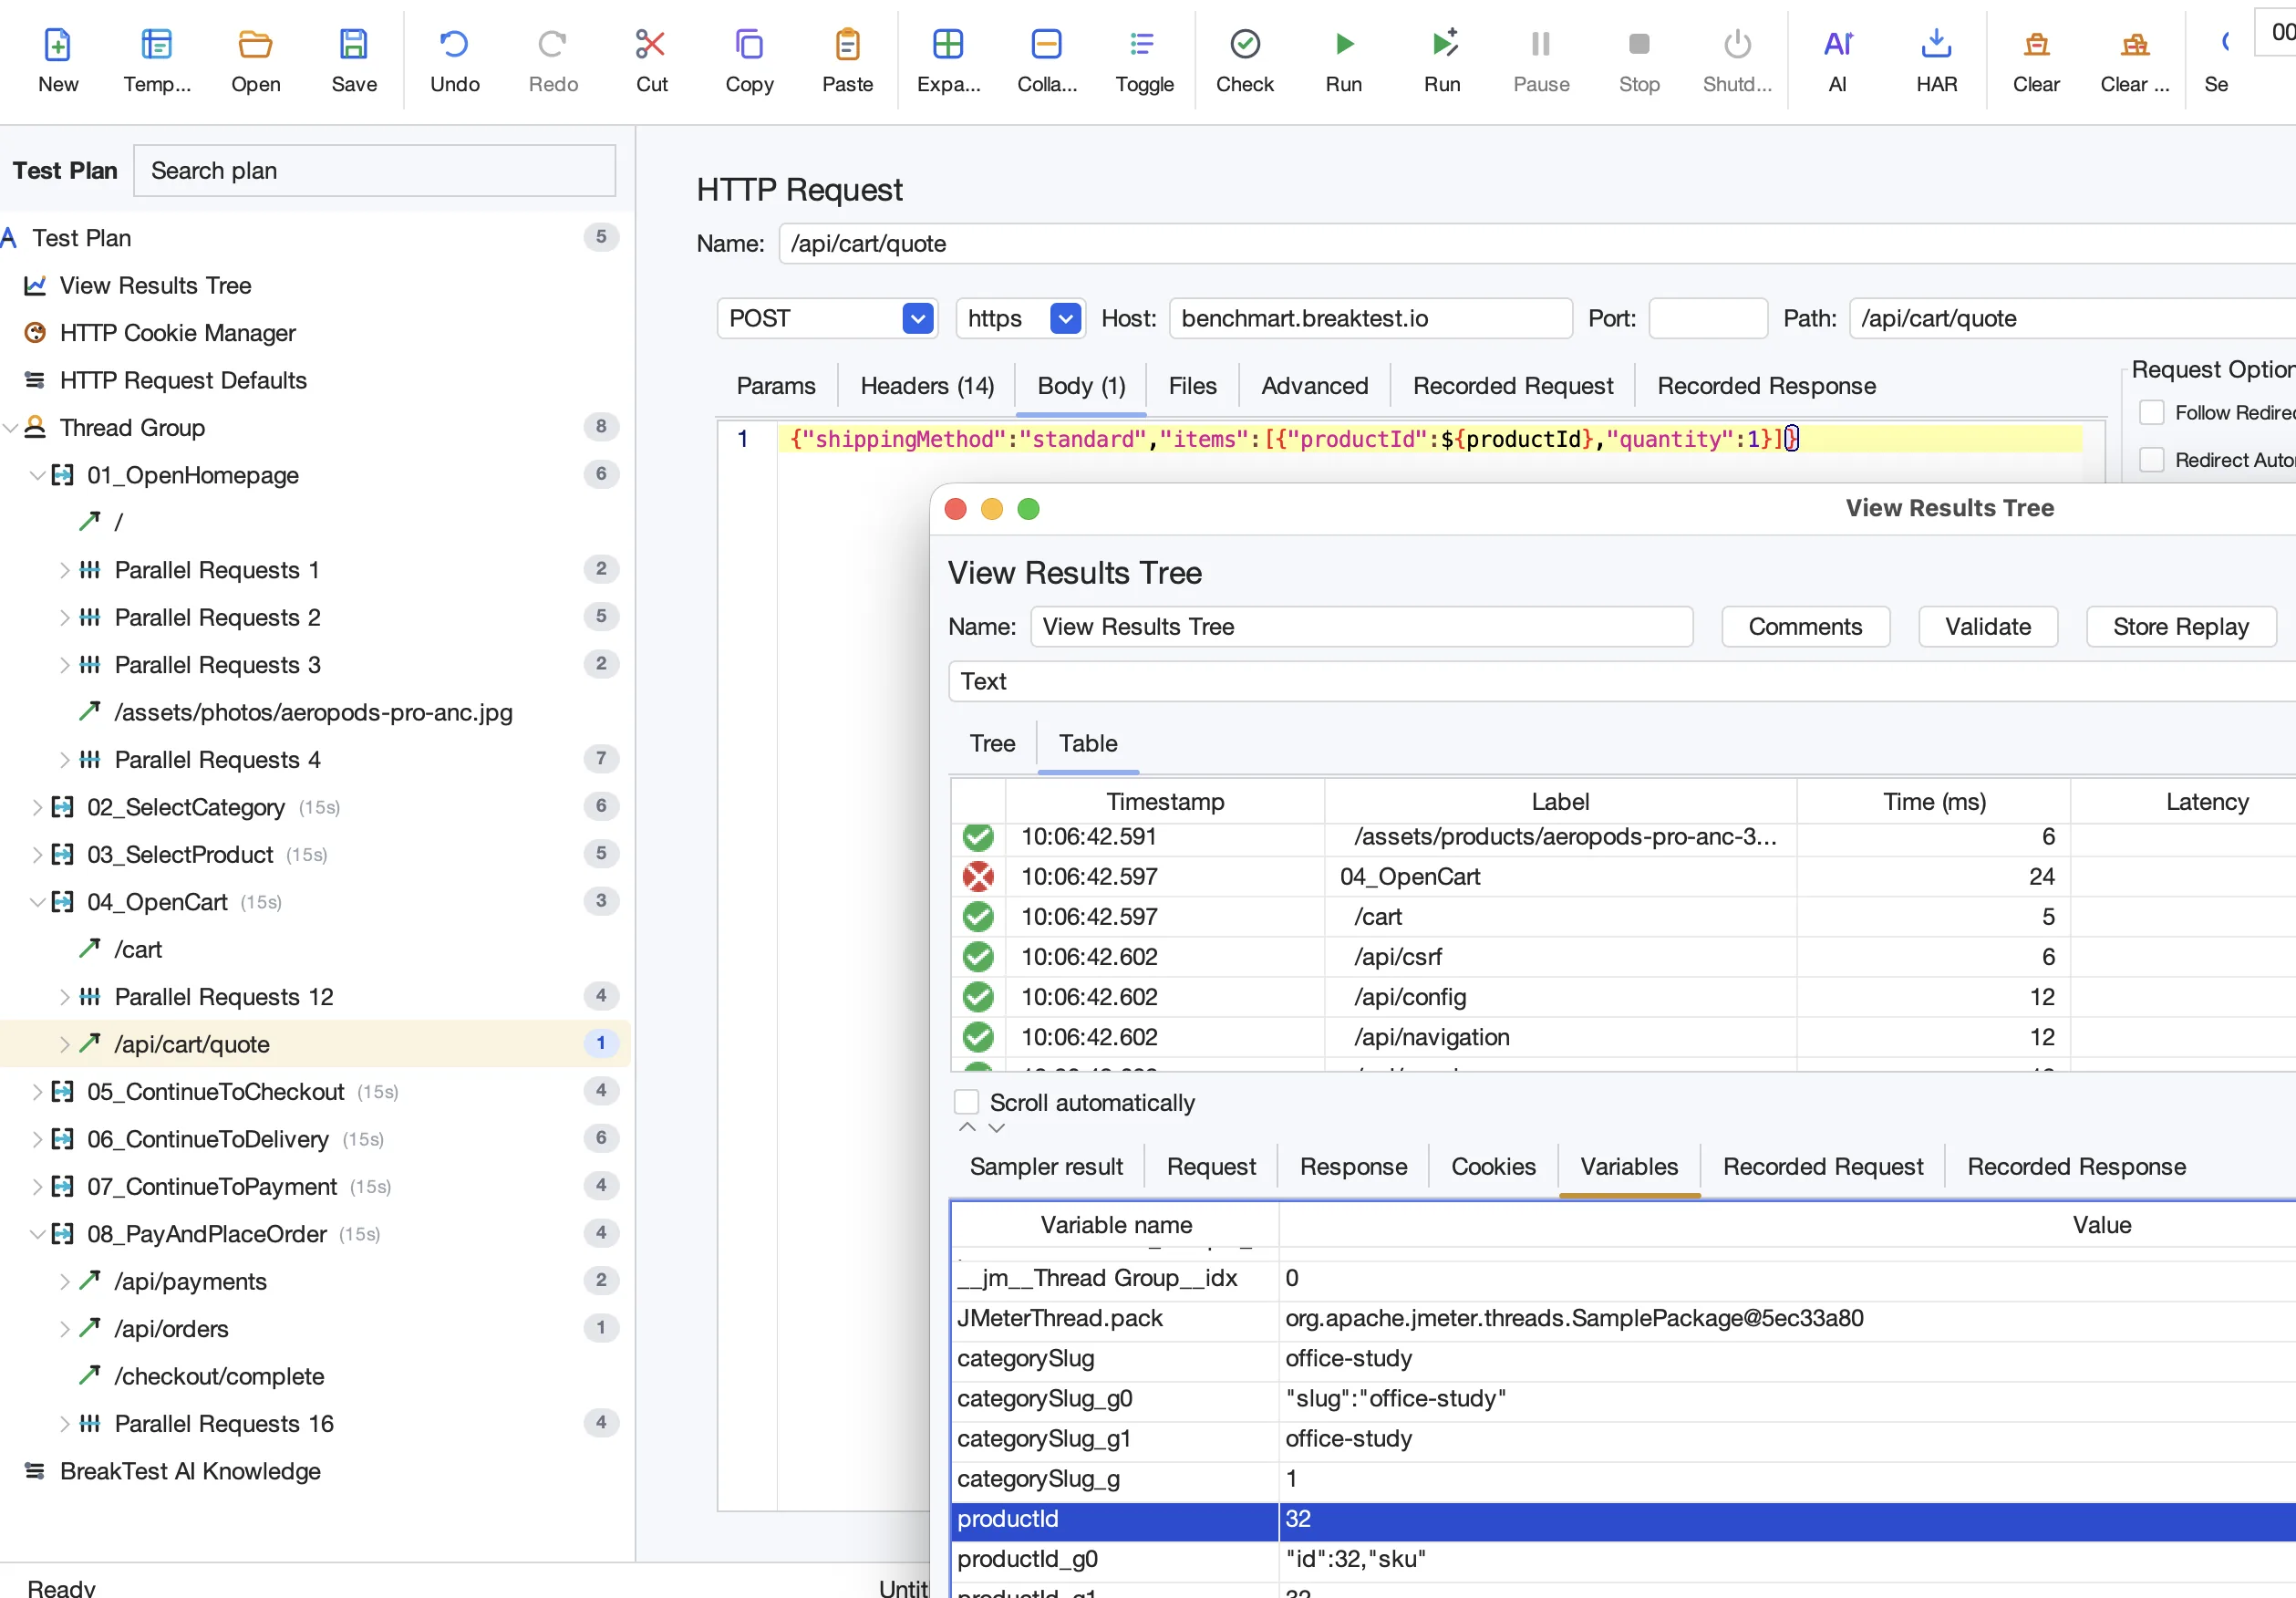The width and height of the screenshot is (2296, 1598).
Task: Click the Search plan field
Action: pos(374,171)
